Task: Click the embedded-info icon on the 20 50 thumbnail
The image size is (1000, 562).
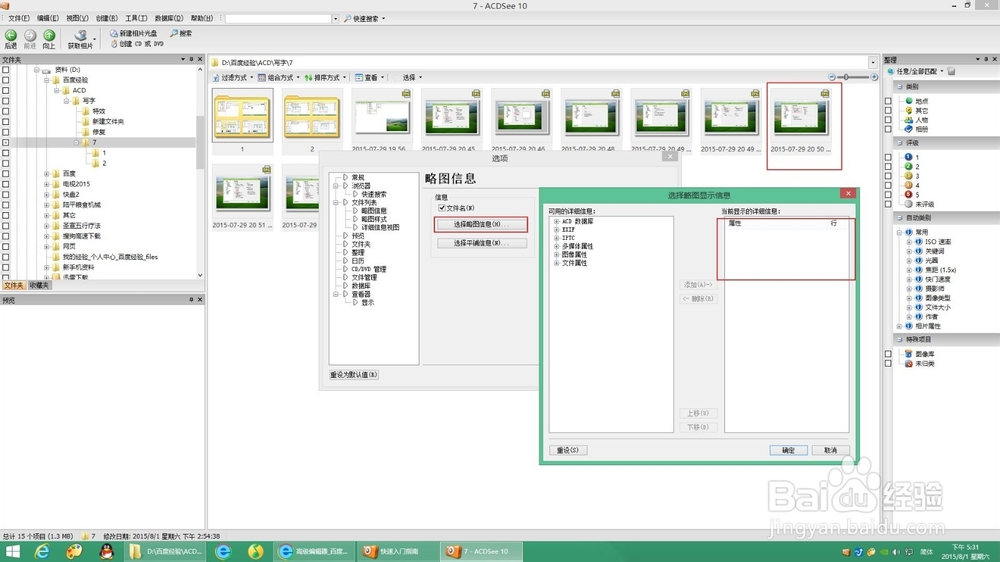Action: [x=825, y=93]
